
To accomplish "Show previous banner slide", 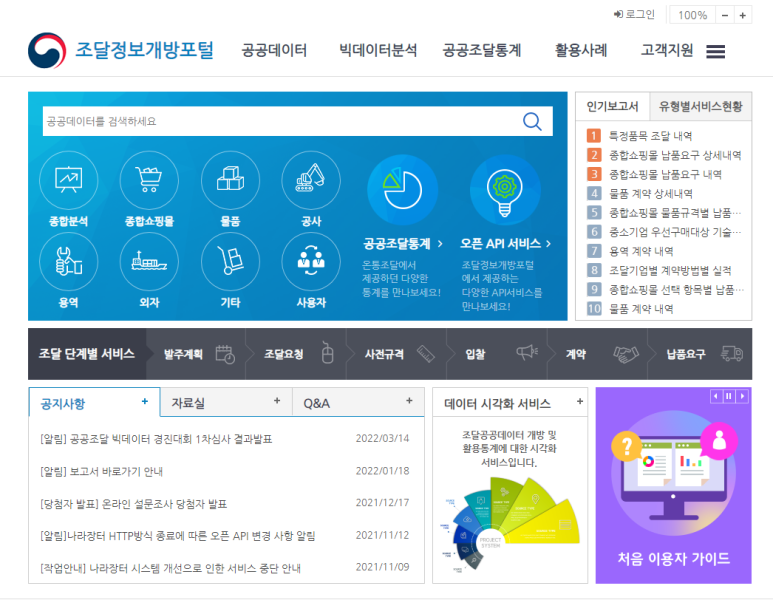I will point(716,396).
